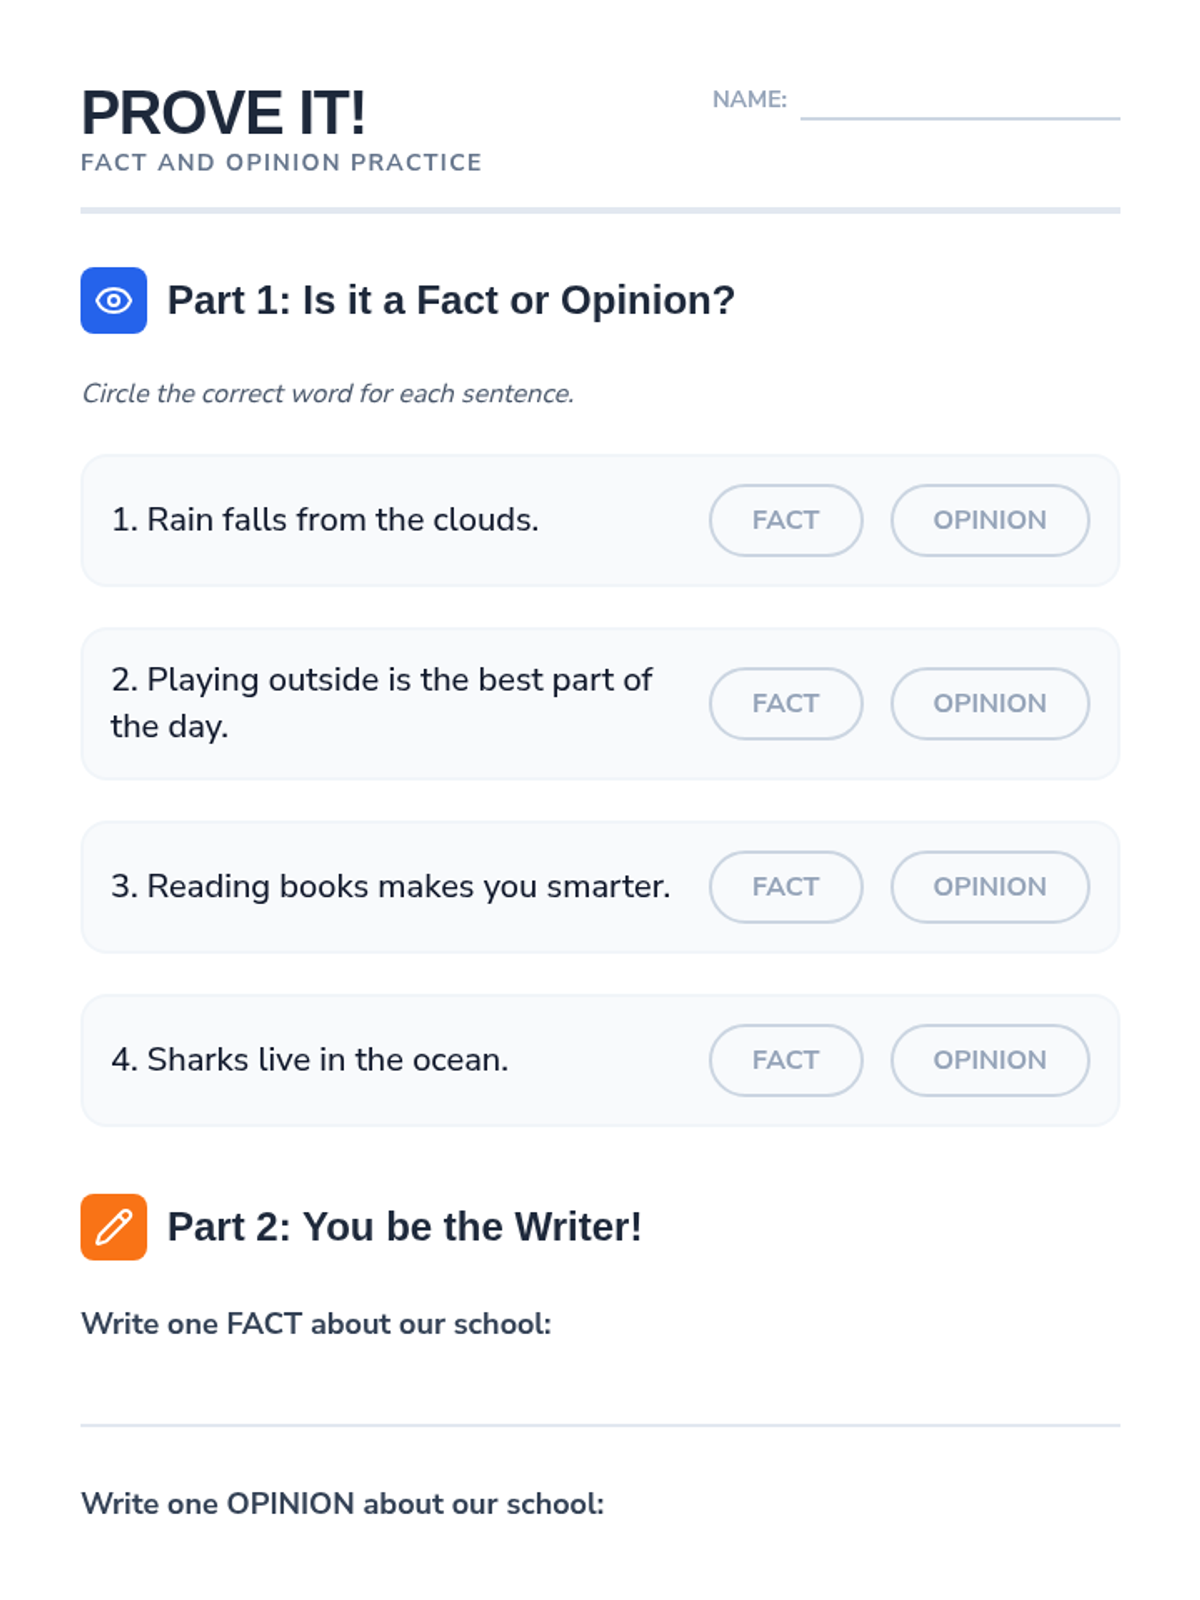Image resolution: width=1200 pixels, height=1600 pixels.
Task: Select FACT for Rain falls from the clouds
Action: point(786,520)
